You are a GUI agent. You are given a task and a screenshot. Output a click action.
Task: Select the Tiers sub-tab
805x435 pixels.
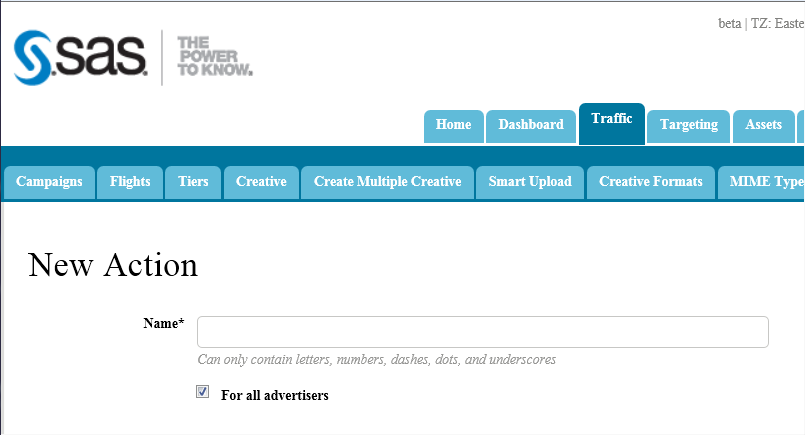pyautogui.click(x=193, y=182)
